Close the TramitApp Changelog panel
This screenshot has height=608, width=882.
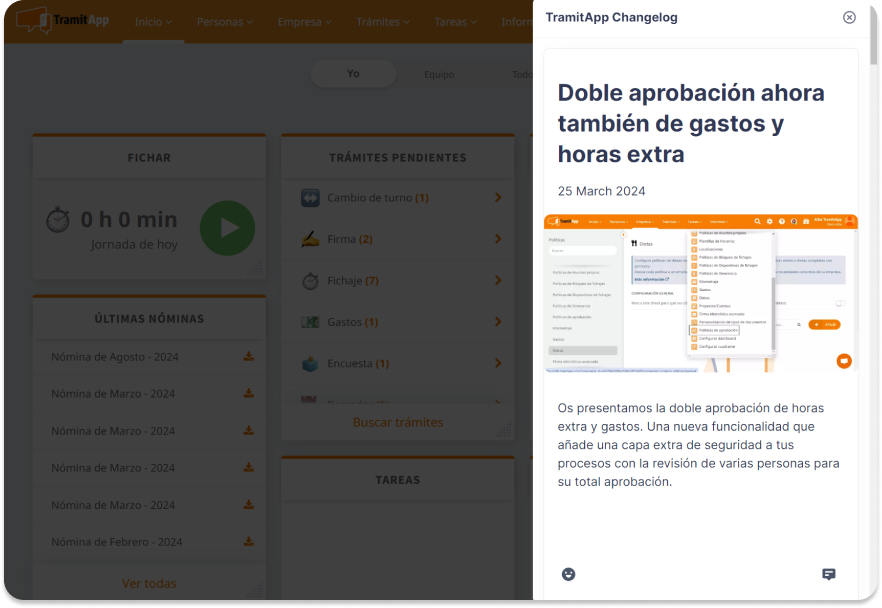click(849, 17)
